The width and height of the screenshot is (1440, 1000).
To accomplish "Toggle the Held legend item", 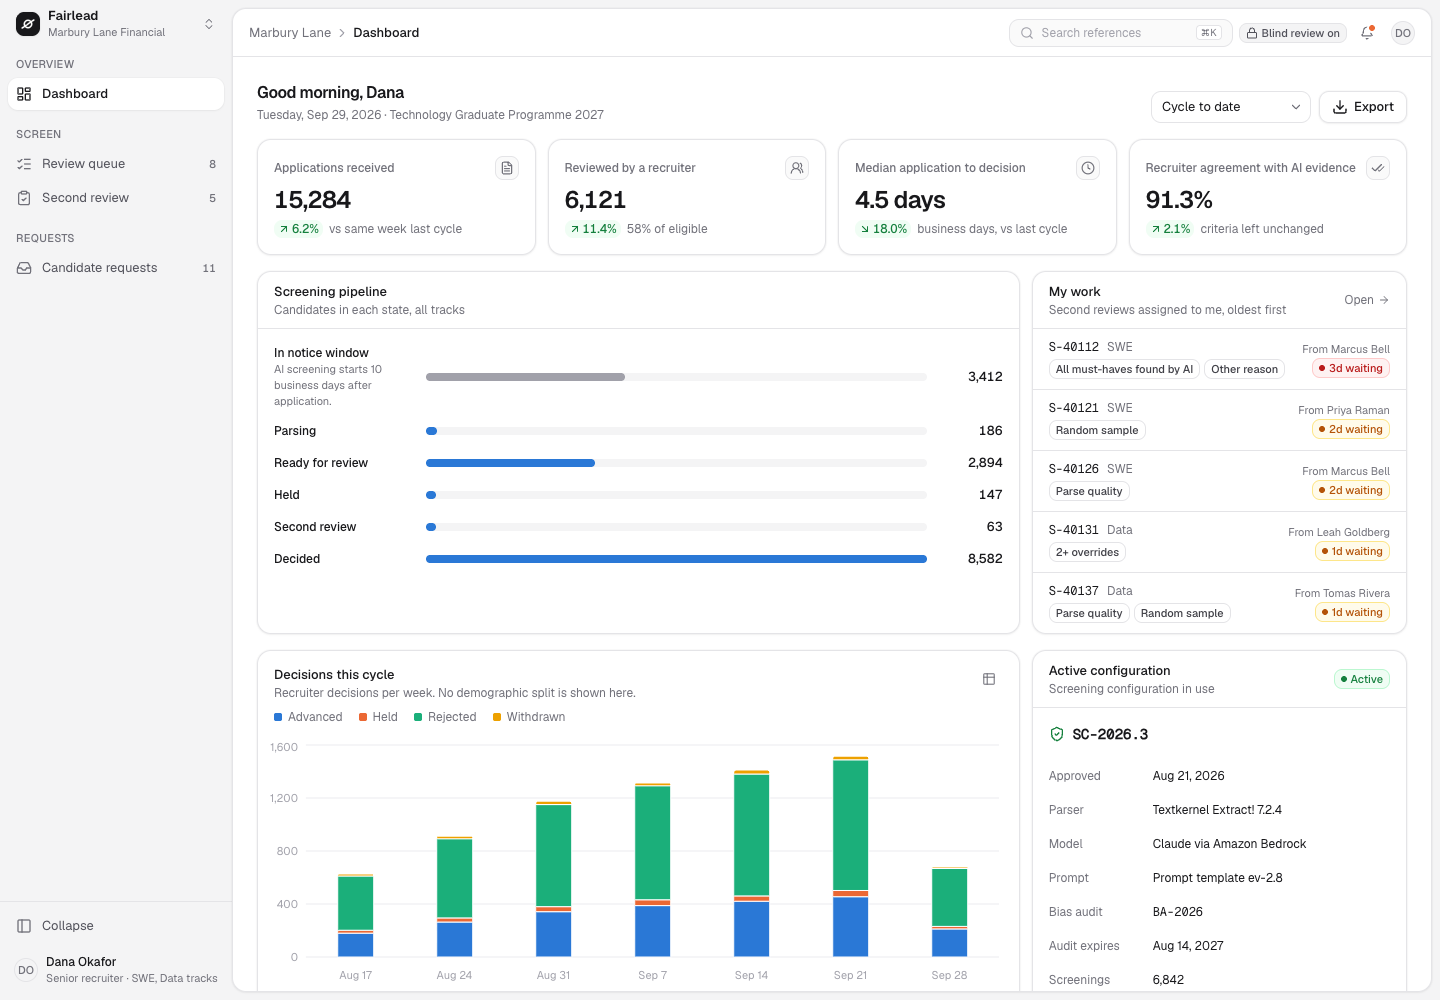I will pos(378,717).
